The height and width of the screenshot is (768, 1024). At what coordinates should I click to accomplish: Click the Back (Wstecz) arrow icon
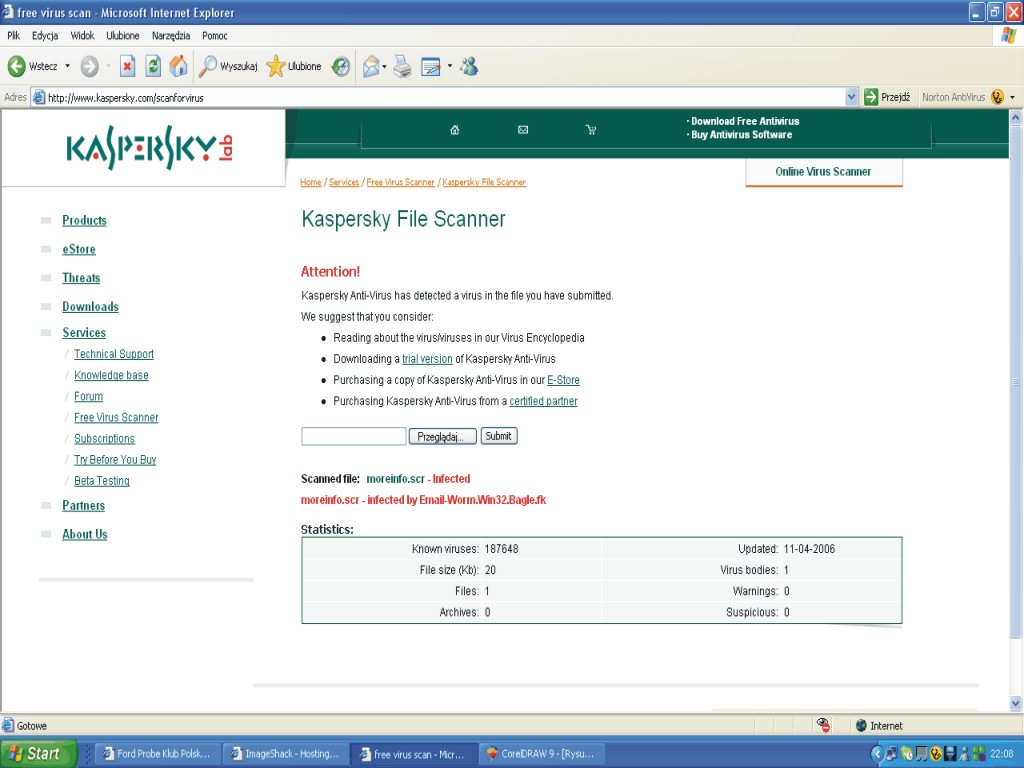click(16, 66)
